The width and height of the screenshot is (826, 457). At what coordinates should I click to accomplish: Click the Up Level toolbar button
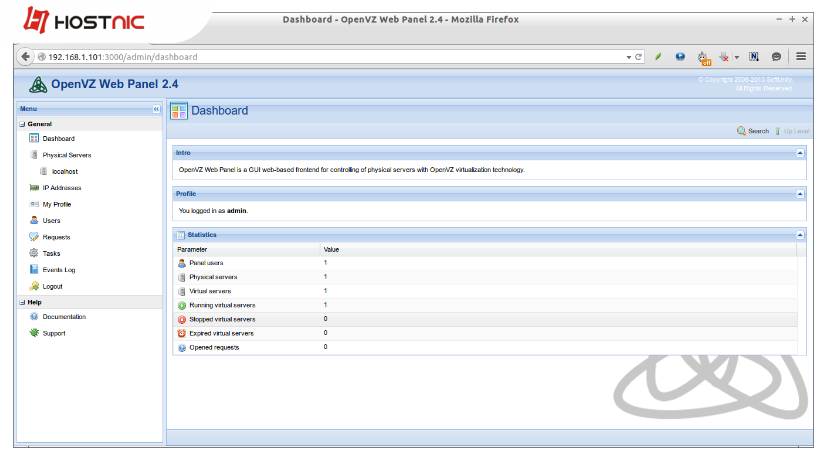coord(792,131)
